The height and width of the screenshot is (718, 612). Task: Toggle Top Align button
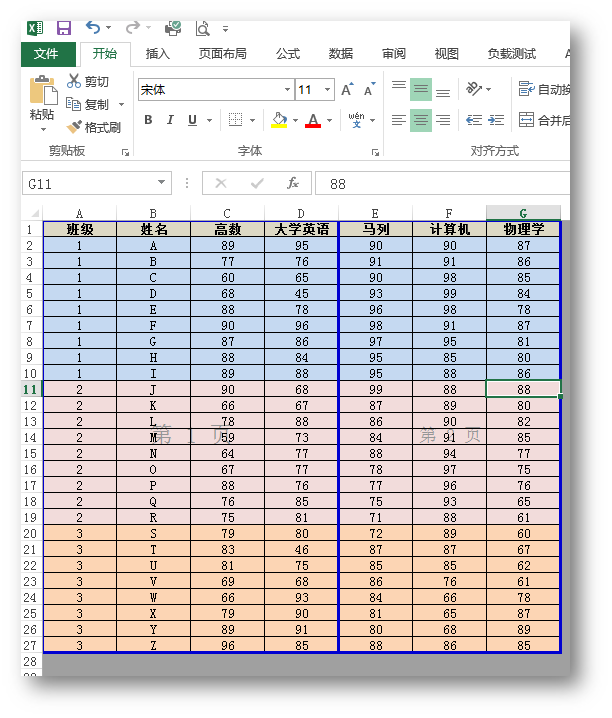point(399,89)
